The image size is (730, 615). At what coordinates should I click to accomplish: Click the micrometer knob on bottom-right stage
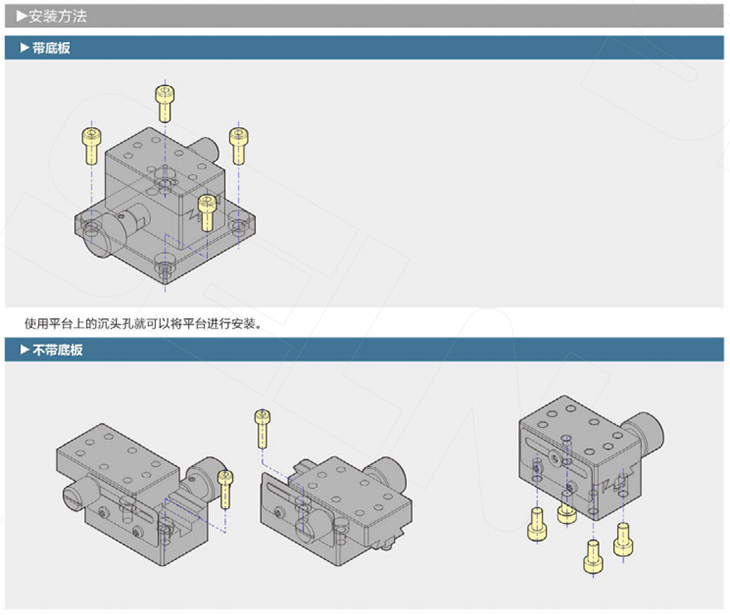[646, 431]
